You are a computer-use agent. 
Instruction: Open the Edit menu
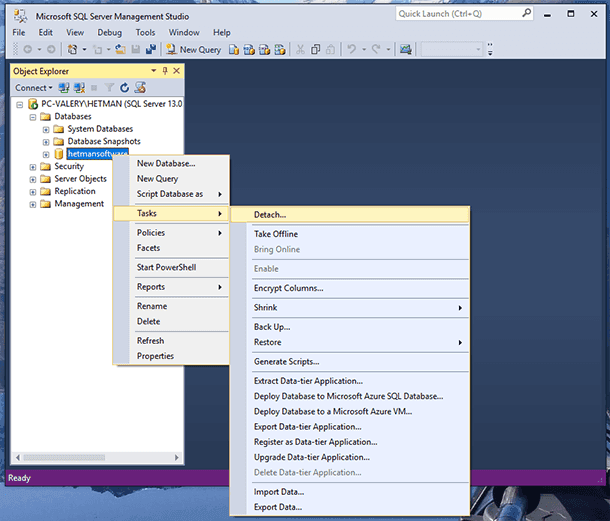46,33
